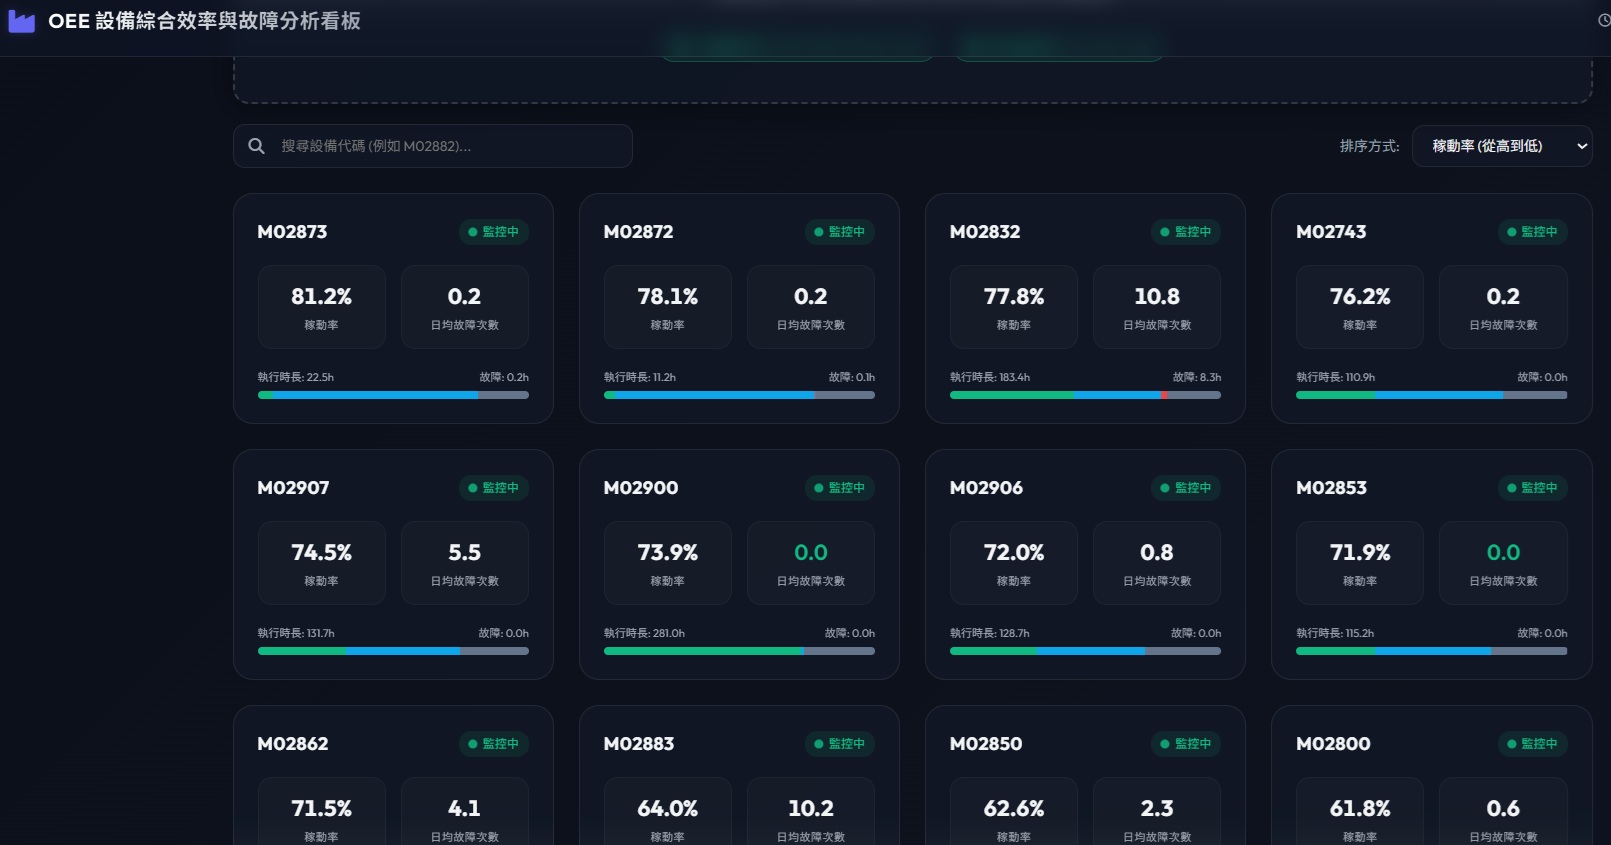1611x845 pixels.
Task: Click the 執行時長: 131.7h text on M02907
Action: (x=296, y=634)
